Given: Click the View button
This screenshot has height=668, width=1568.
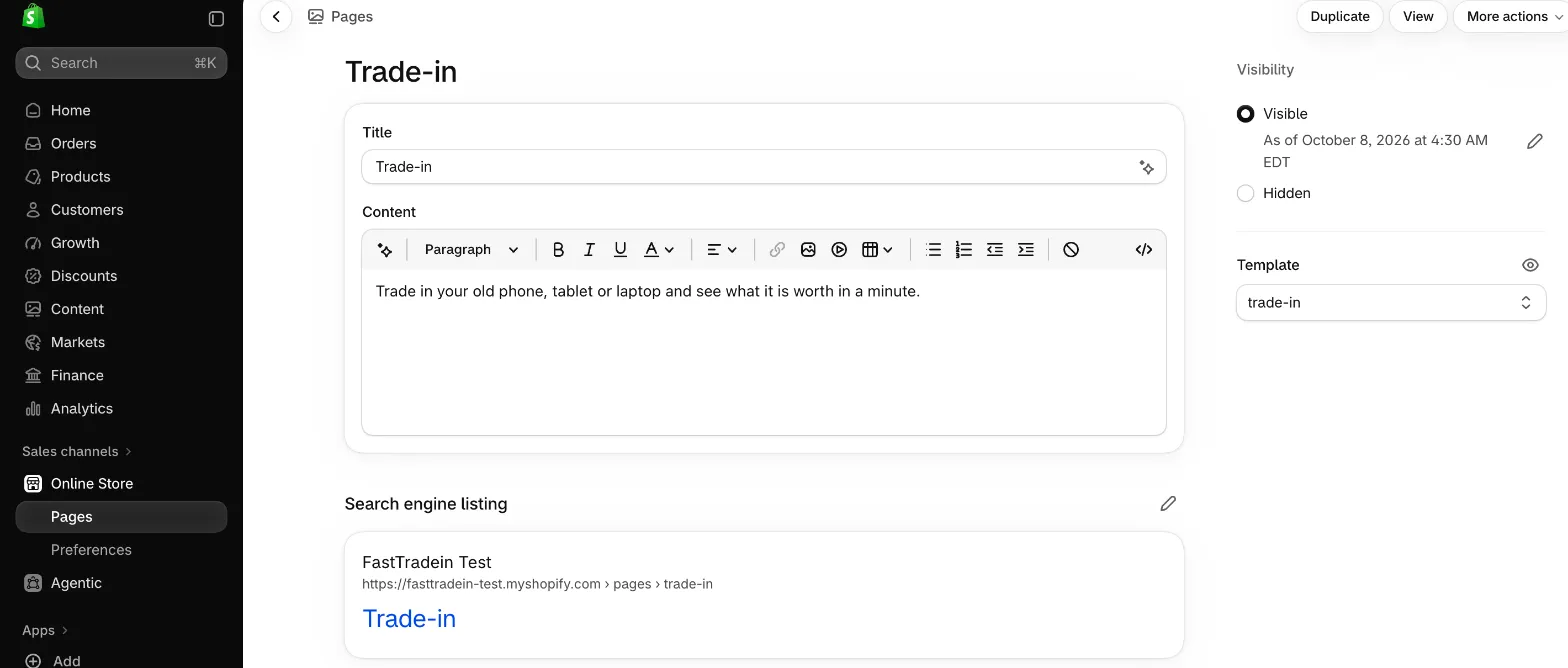Looking at the screenshot, I should pyautogui.click(x=1418, y=17).
